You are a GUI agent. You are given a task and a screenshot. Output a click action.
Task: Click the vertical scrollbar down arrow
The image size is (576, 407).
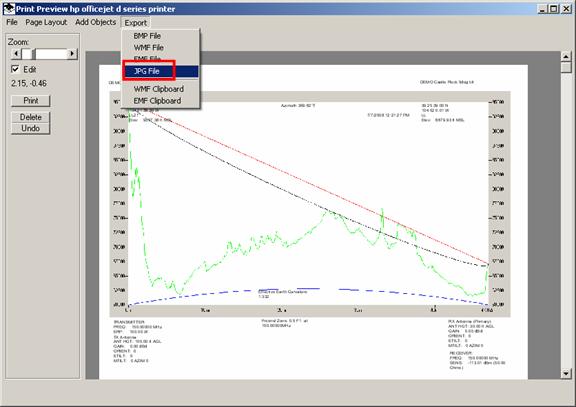coord(566,374)
